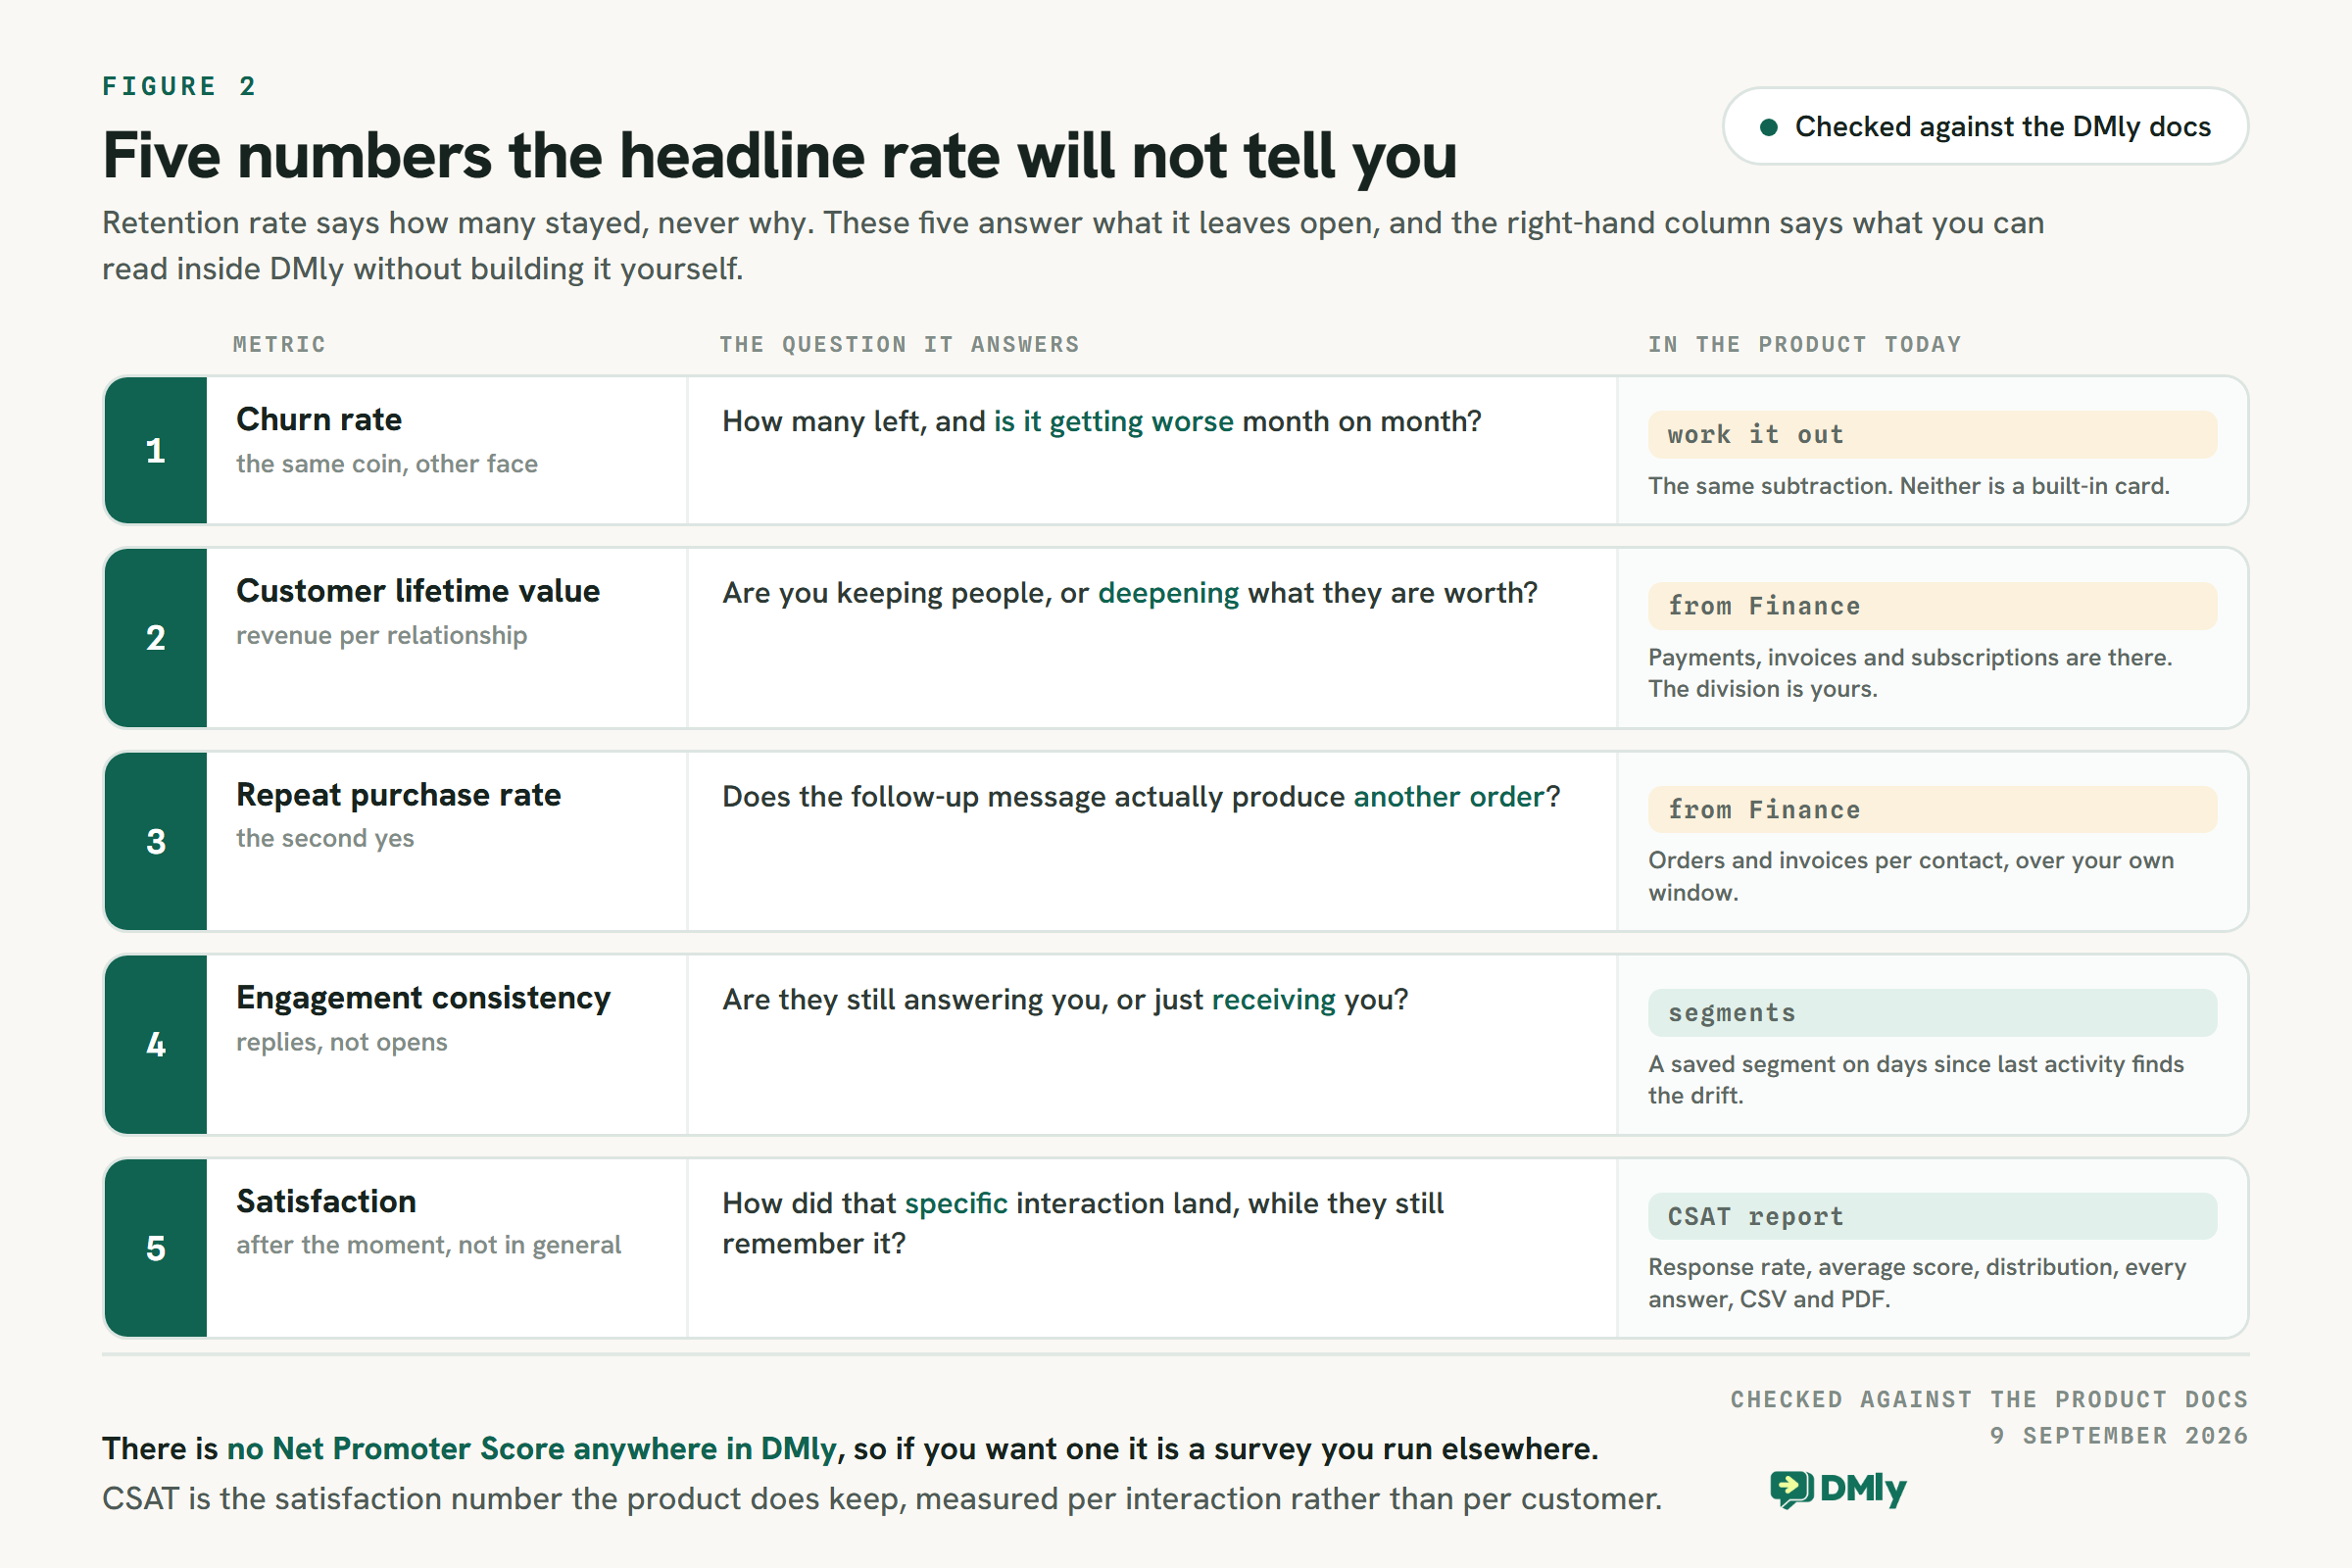The height and width of the screenshot is (1568, 2352).
Task: Click 'Response rate, average score, distribution' note
Action: [1917, 1283]
